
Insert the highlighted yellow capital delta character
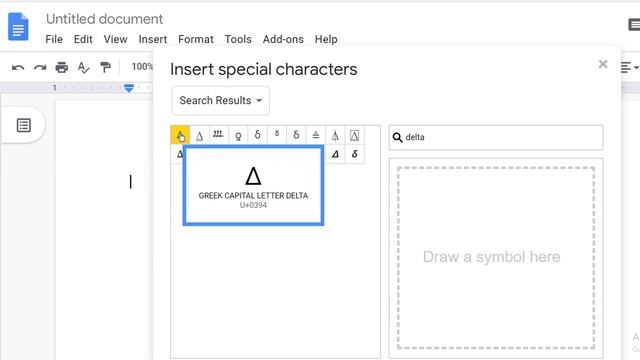180,135
